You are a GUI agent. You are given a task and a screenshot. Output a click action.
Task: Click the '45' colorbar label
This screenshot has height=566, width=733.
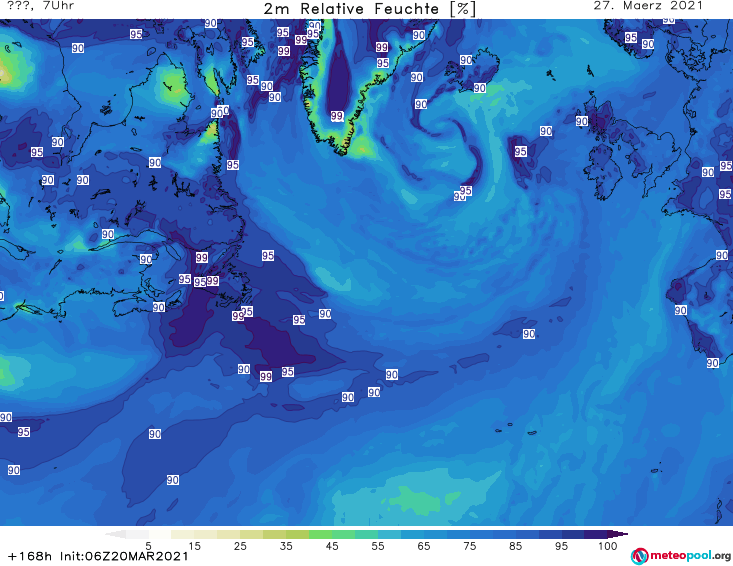click(x=332, y=546)
